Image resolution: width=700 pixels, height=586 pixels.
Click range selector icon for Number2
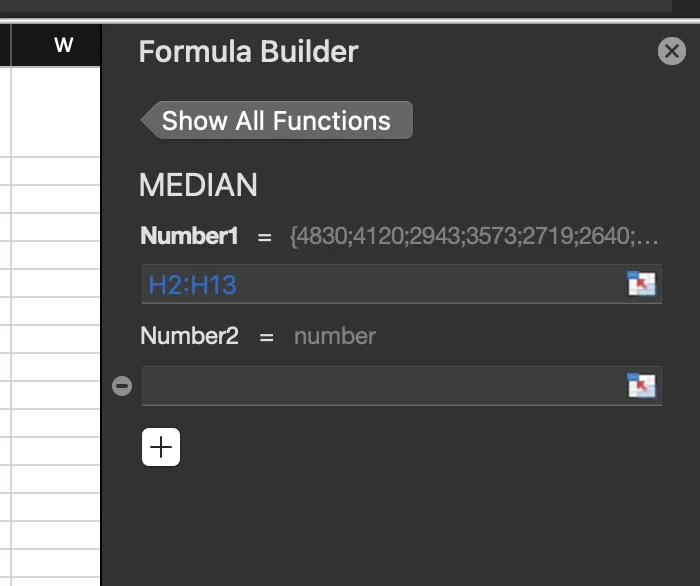[641, 385]
